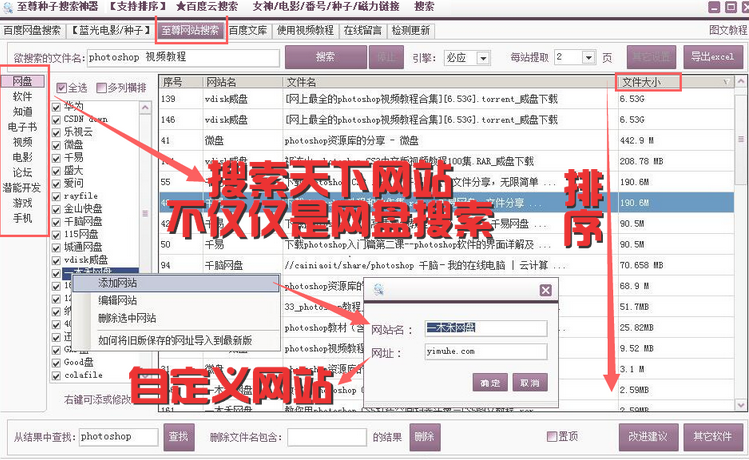
Task: Open the 在线留言 tab
Action: coord(363,31)
